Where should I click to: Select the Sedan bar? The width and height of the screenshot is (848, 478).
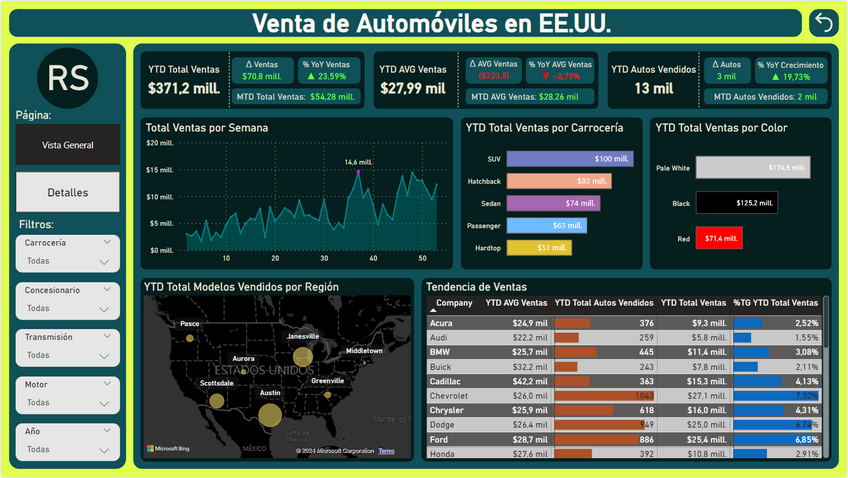click(x=553, y=203)
